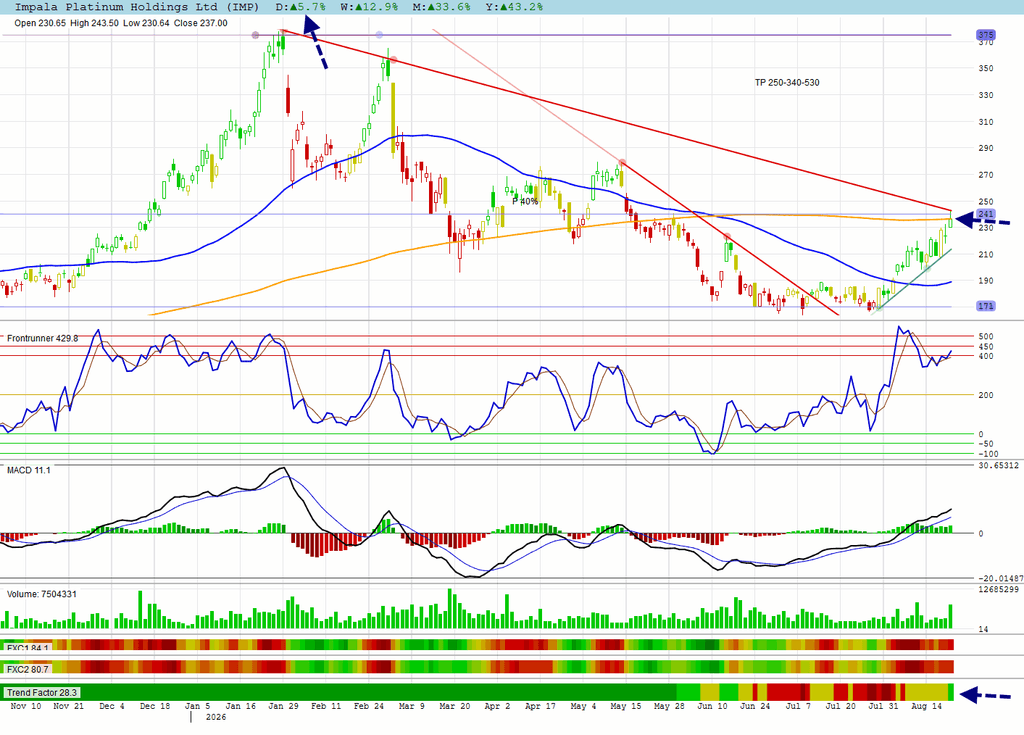1024x735 pixels.
Task: Click the Frontrunner 429.8 indicator label
Action: coord(42,338)
